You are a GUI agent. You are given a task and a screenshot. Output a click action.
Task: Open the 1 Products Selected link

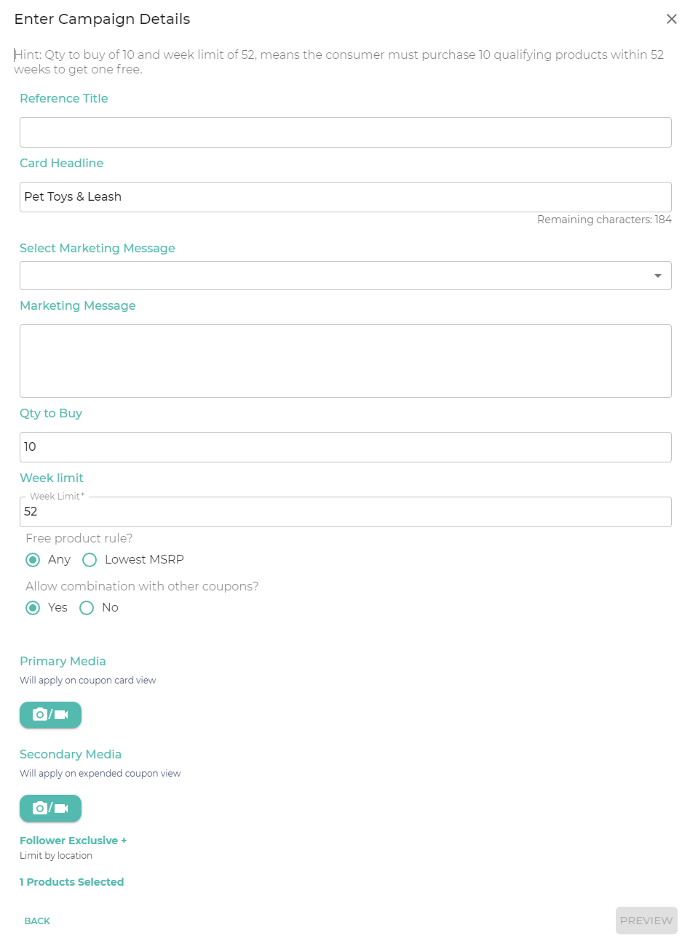click(x=72, y=882)
